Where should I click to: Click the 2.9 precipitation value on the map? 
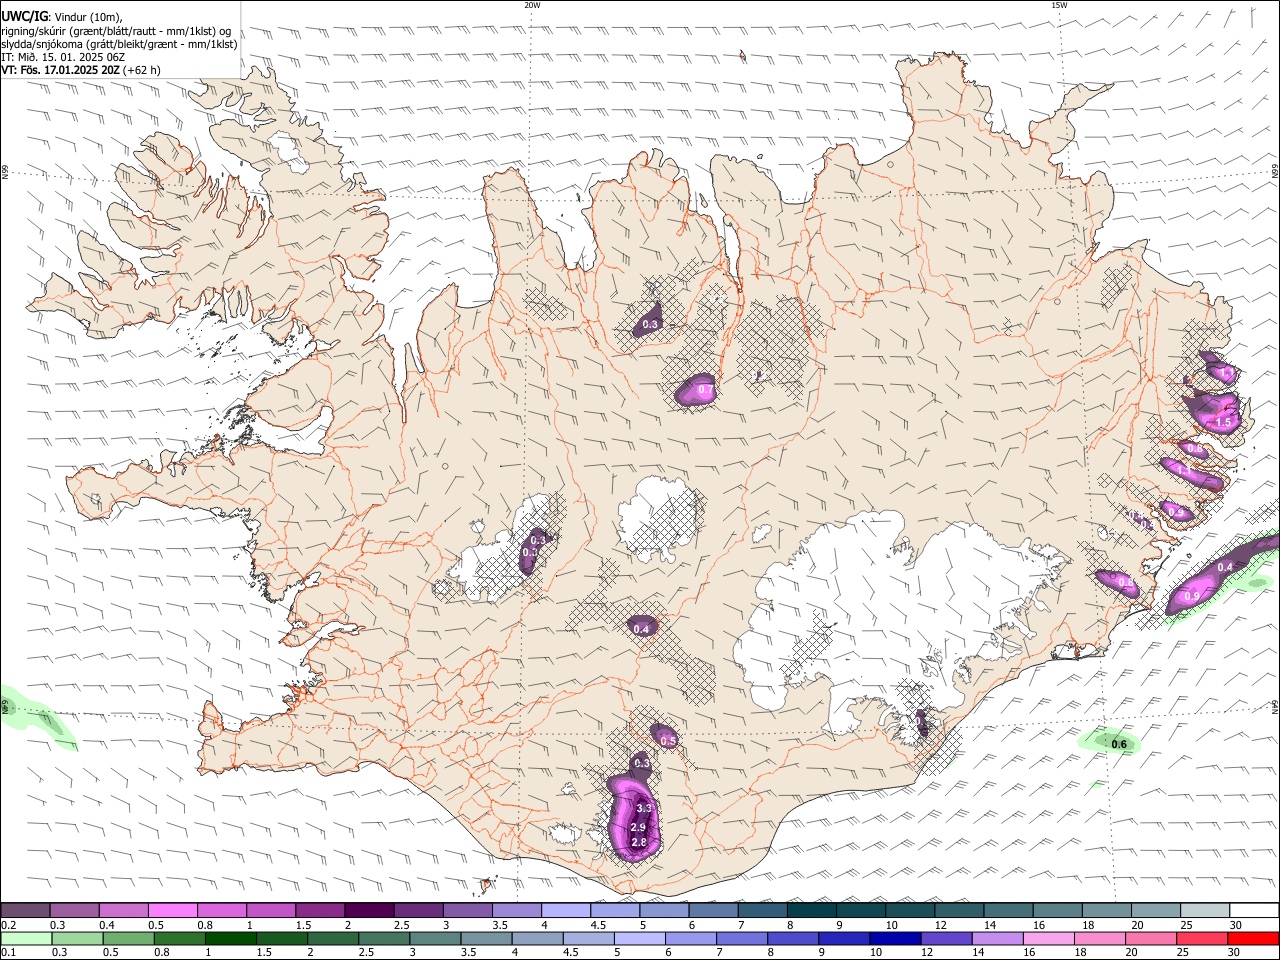tap(638, 828)
